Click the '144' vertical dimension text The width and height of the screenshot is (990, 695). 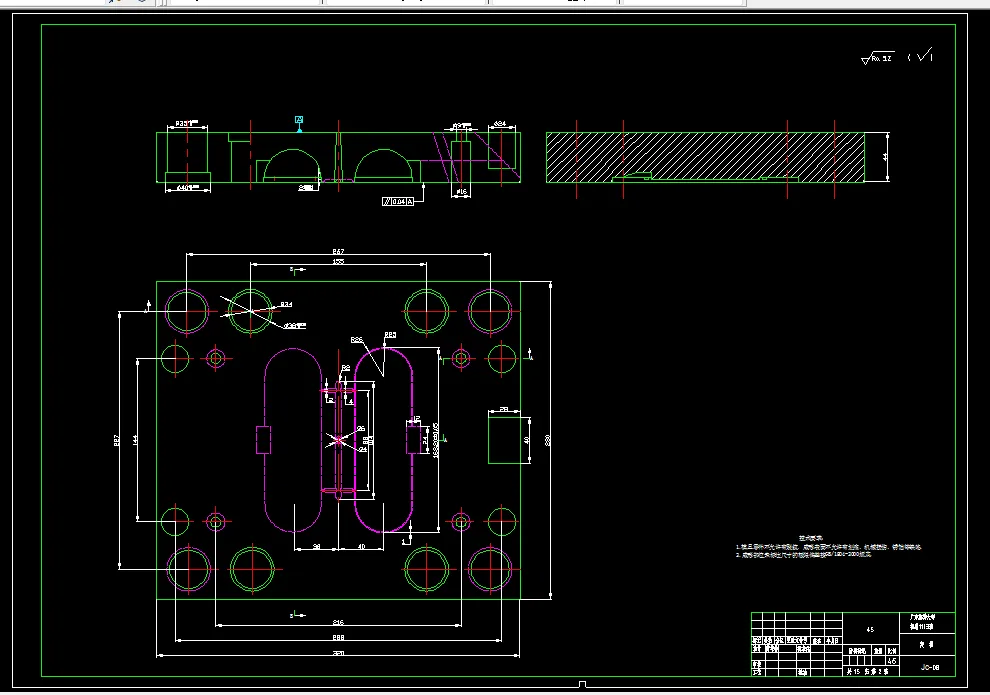click(x=135, y=440)
